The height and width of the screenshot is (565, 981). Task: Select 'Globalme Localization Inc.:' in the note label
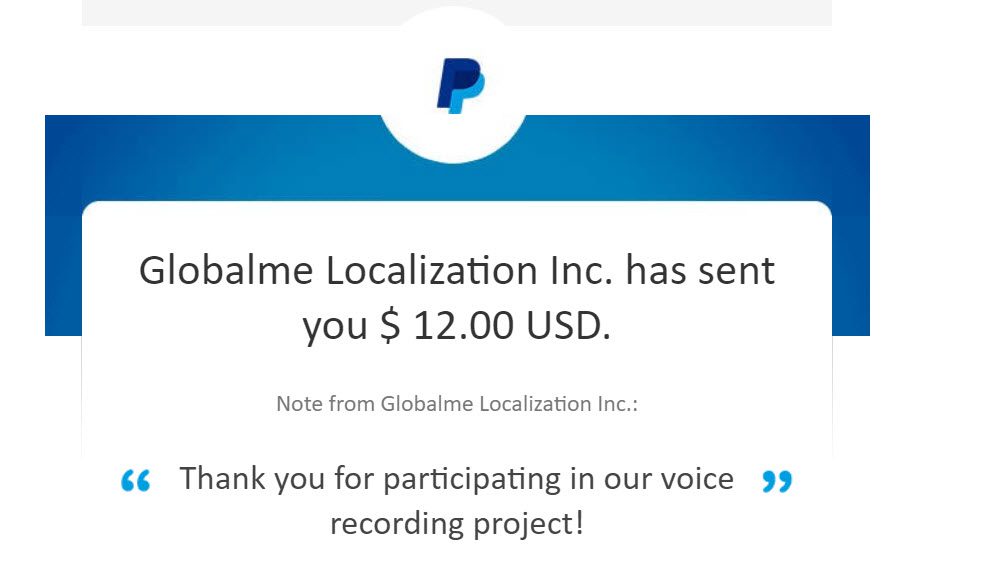coord(509,404)
